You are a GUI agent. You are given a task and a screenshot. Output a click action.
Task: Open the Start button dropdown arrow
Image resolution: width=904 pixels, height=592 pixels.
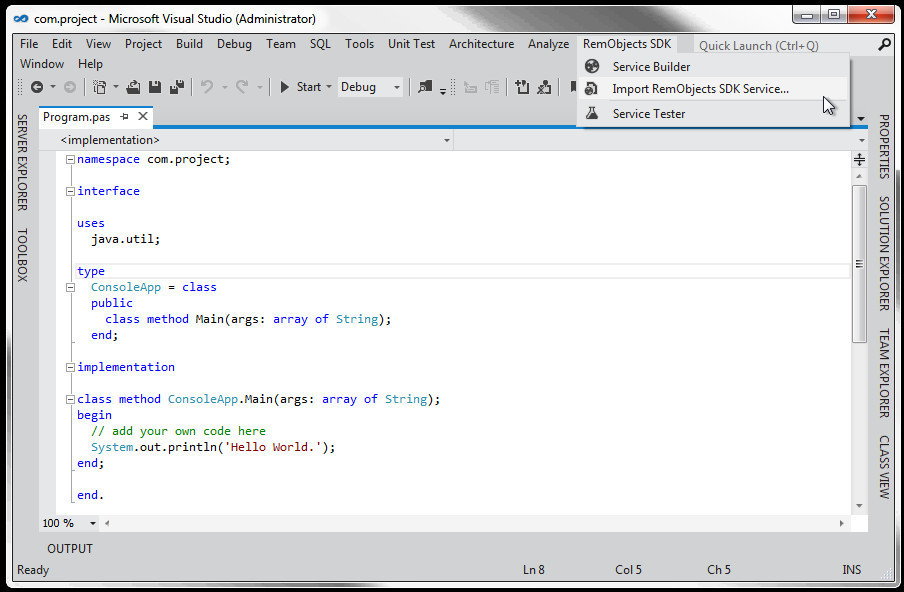pyautogui.click(x=329, y=87)
